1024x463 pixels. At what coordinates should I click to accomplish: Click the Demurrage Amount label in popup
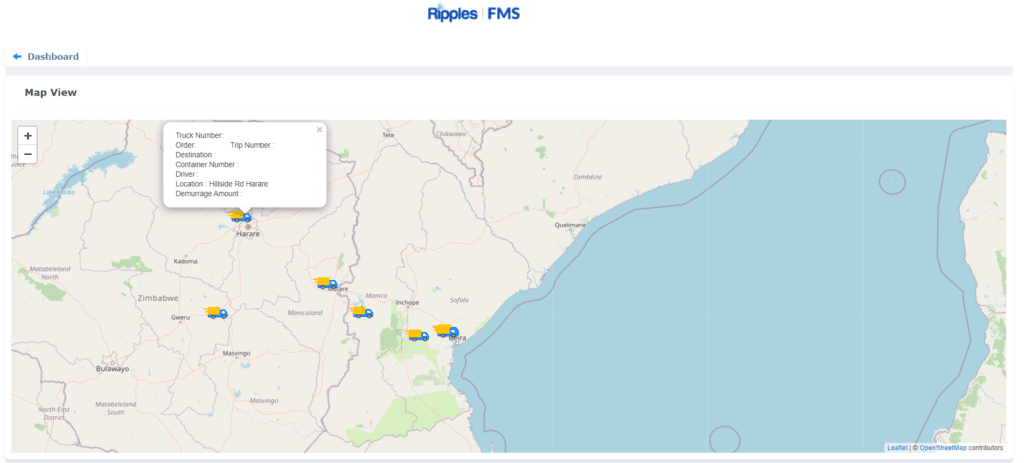(x=208, y=194)
